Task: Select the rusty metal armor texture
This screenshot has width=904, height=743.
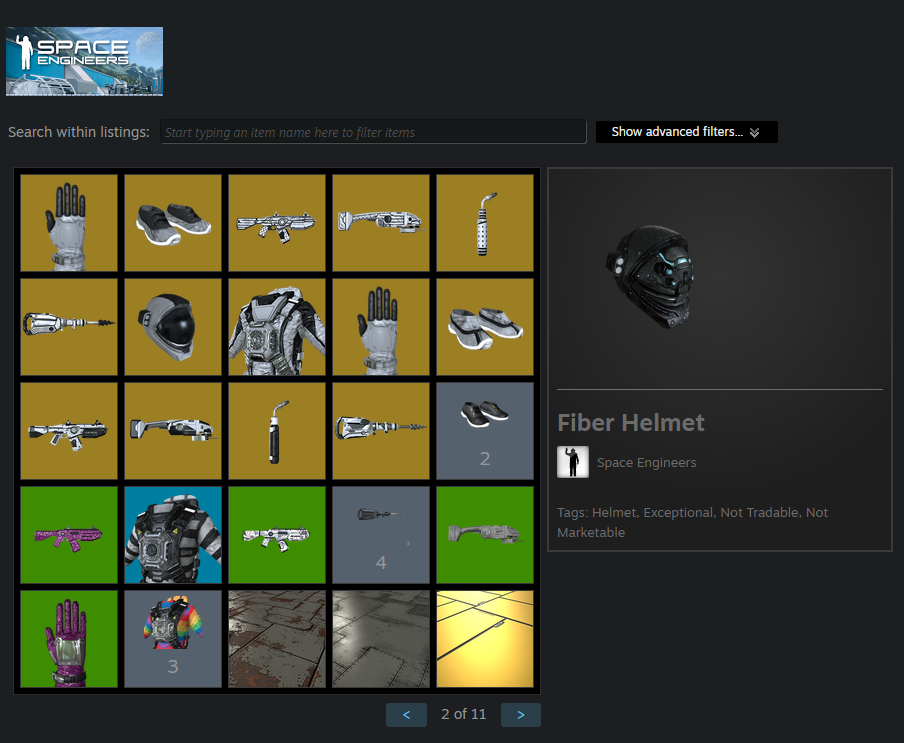Action: (277, 639)
